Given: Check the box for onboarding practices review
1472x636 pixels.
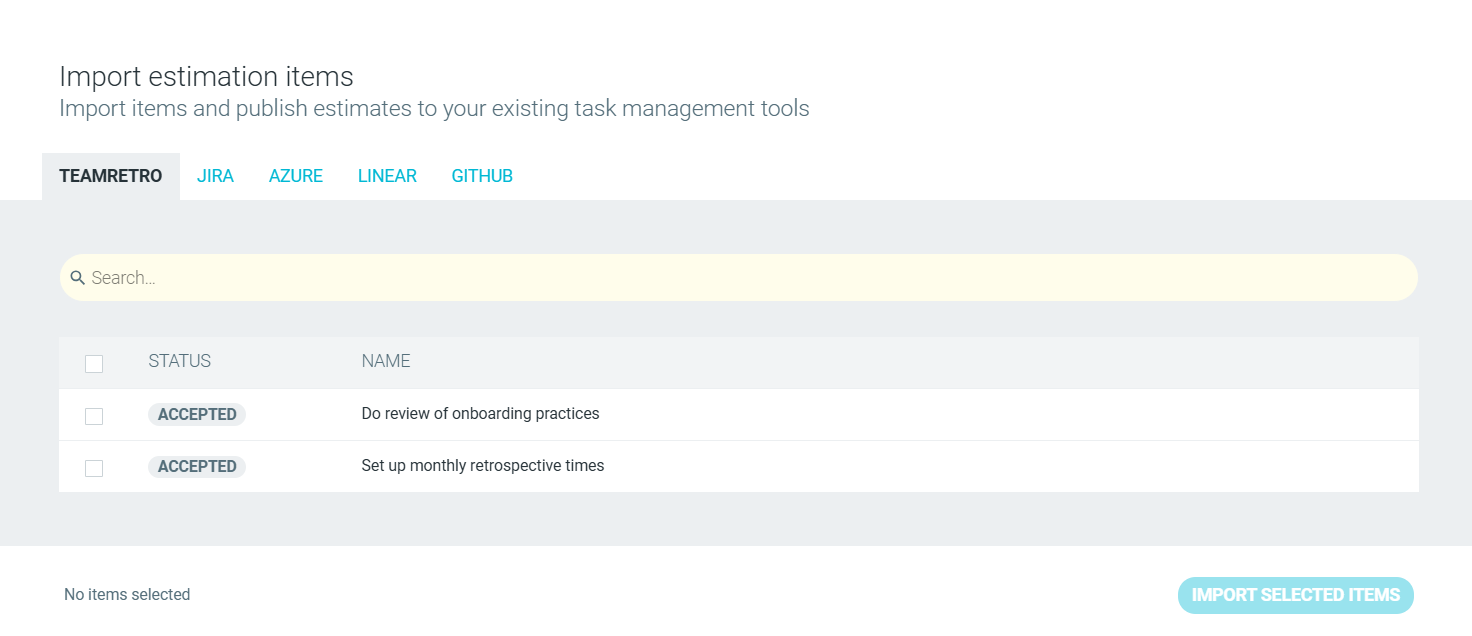Looking at the screenshot, I should click(x=94, y=416).
